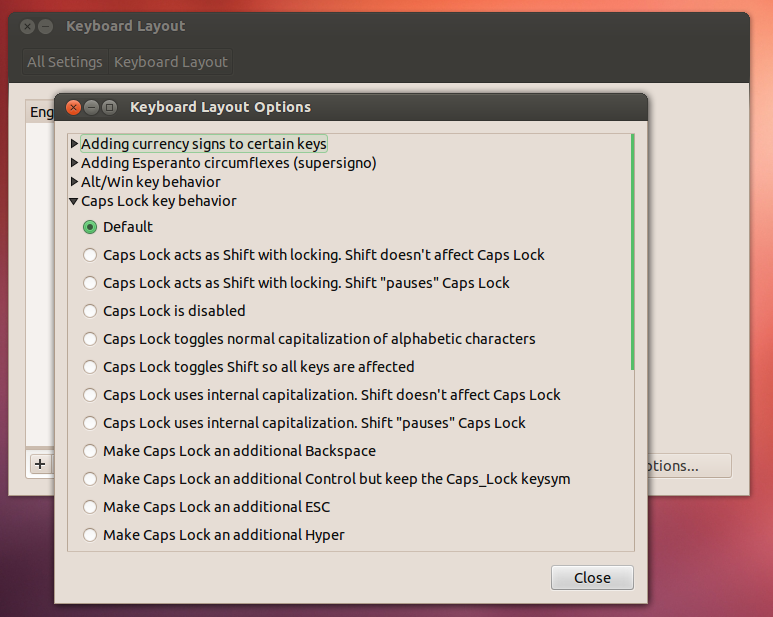The height and width of the screenshot is (617, 773).
Task: Select Caps Lock toggles normal capitalization option
Action: (x=91, y=339)
